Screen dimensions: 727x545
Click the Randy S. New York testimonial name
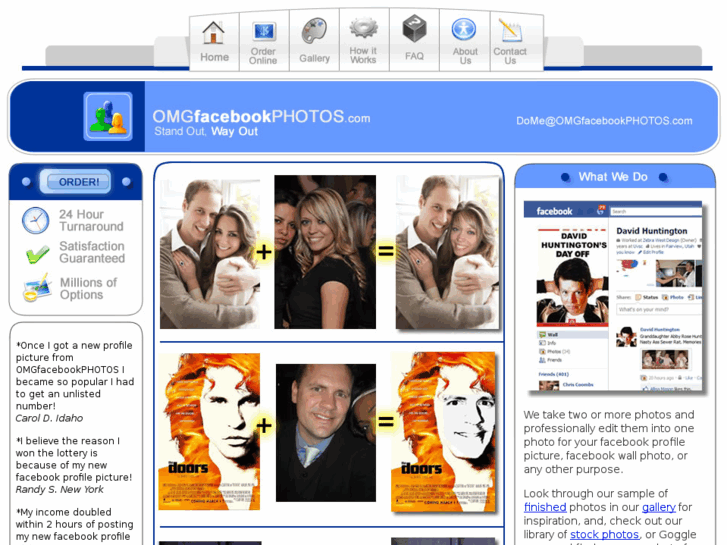[x=59, y=489]
